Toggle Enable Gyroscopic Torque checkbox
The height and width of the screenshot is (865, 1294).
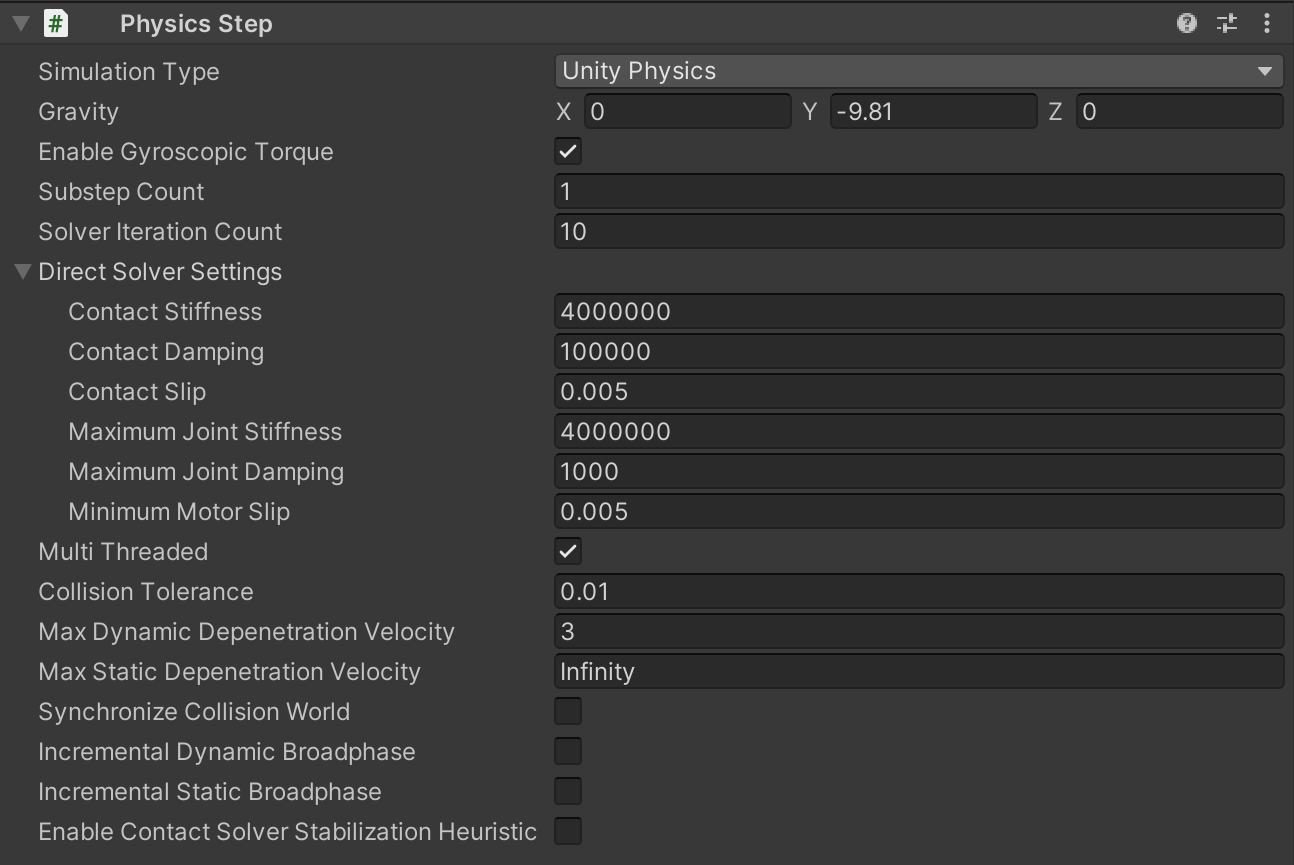click(x=568, y=151)
